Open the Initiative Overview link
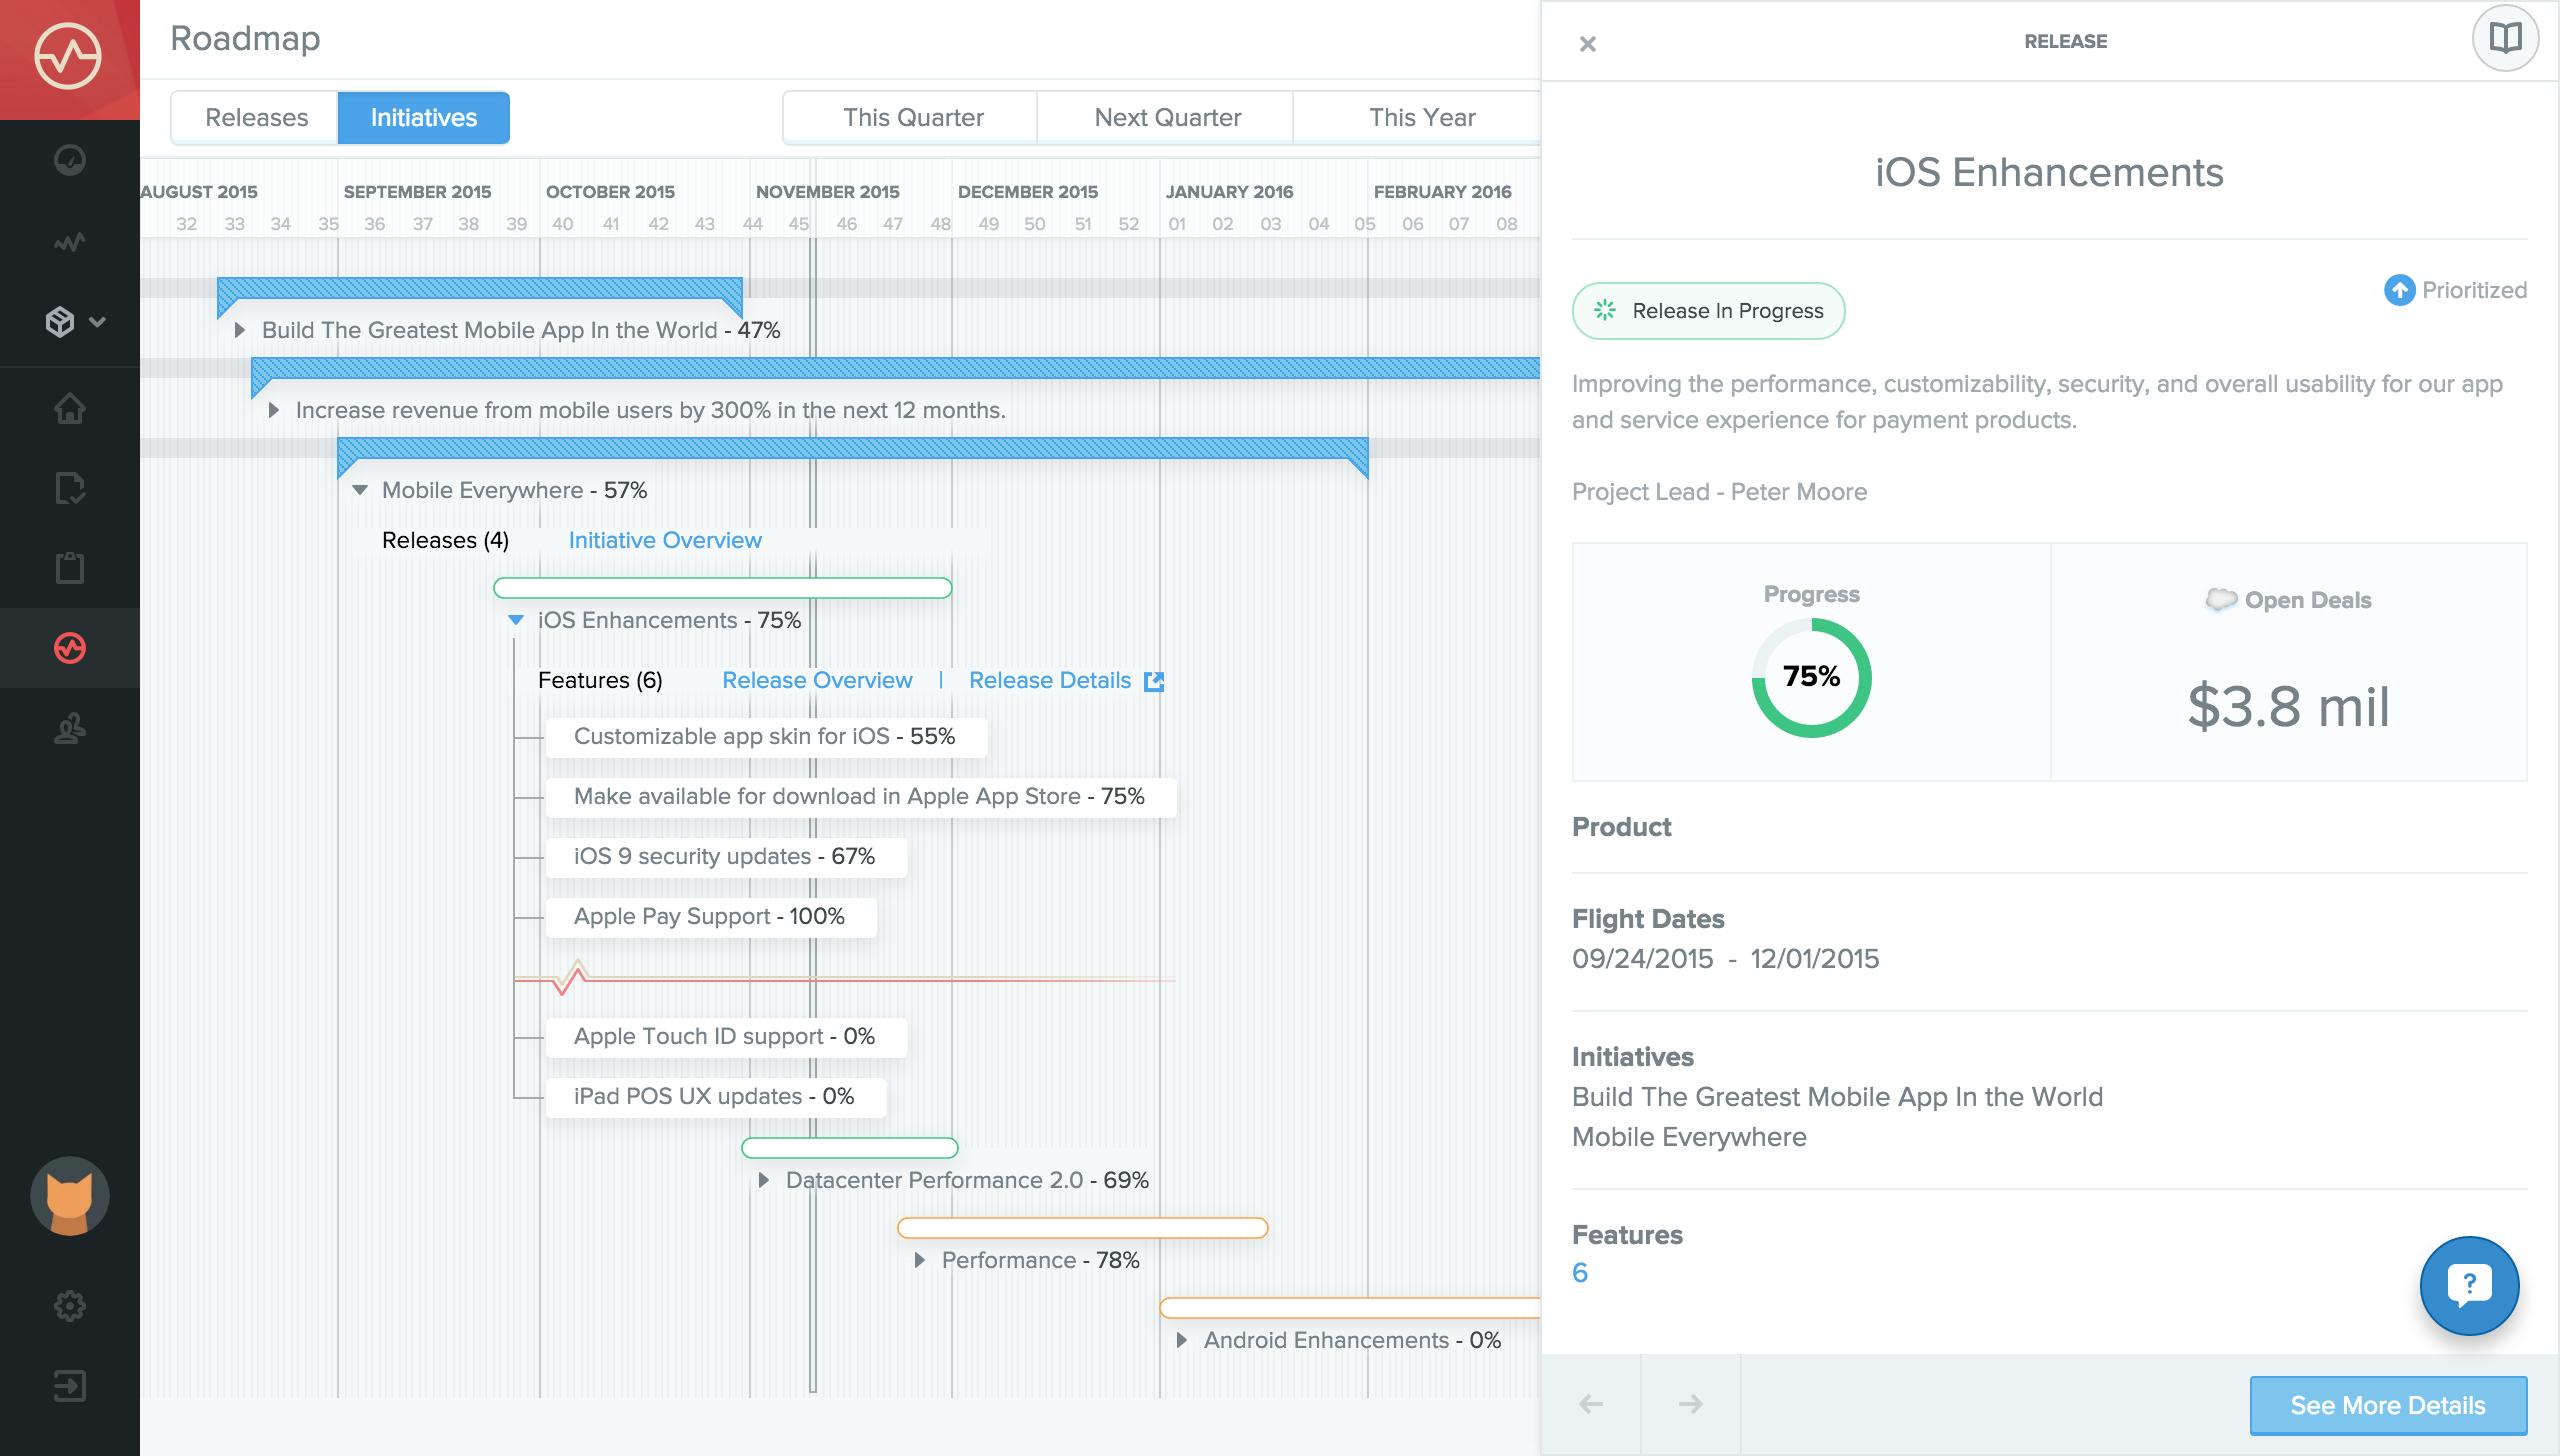This screenshot has width=2560, height=1456. [665, 540]
